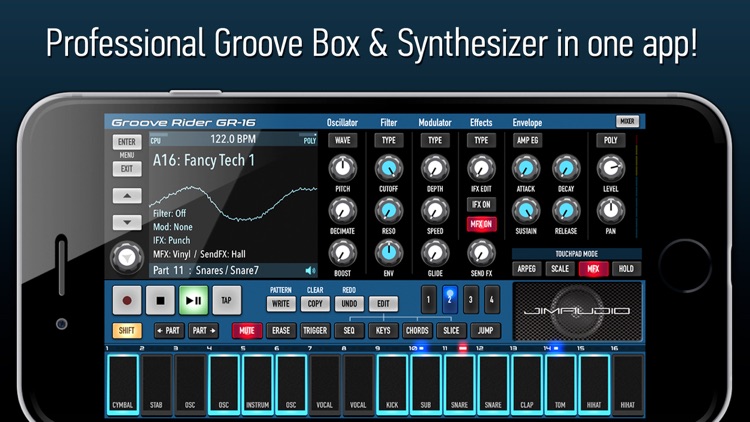Start recording with the red record button
Image resolution: width=750 pixels, height=422 pixels.
tap(127, 300)
